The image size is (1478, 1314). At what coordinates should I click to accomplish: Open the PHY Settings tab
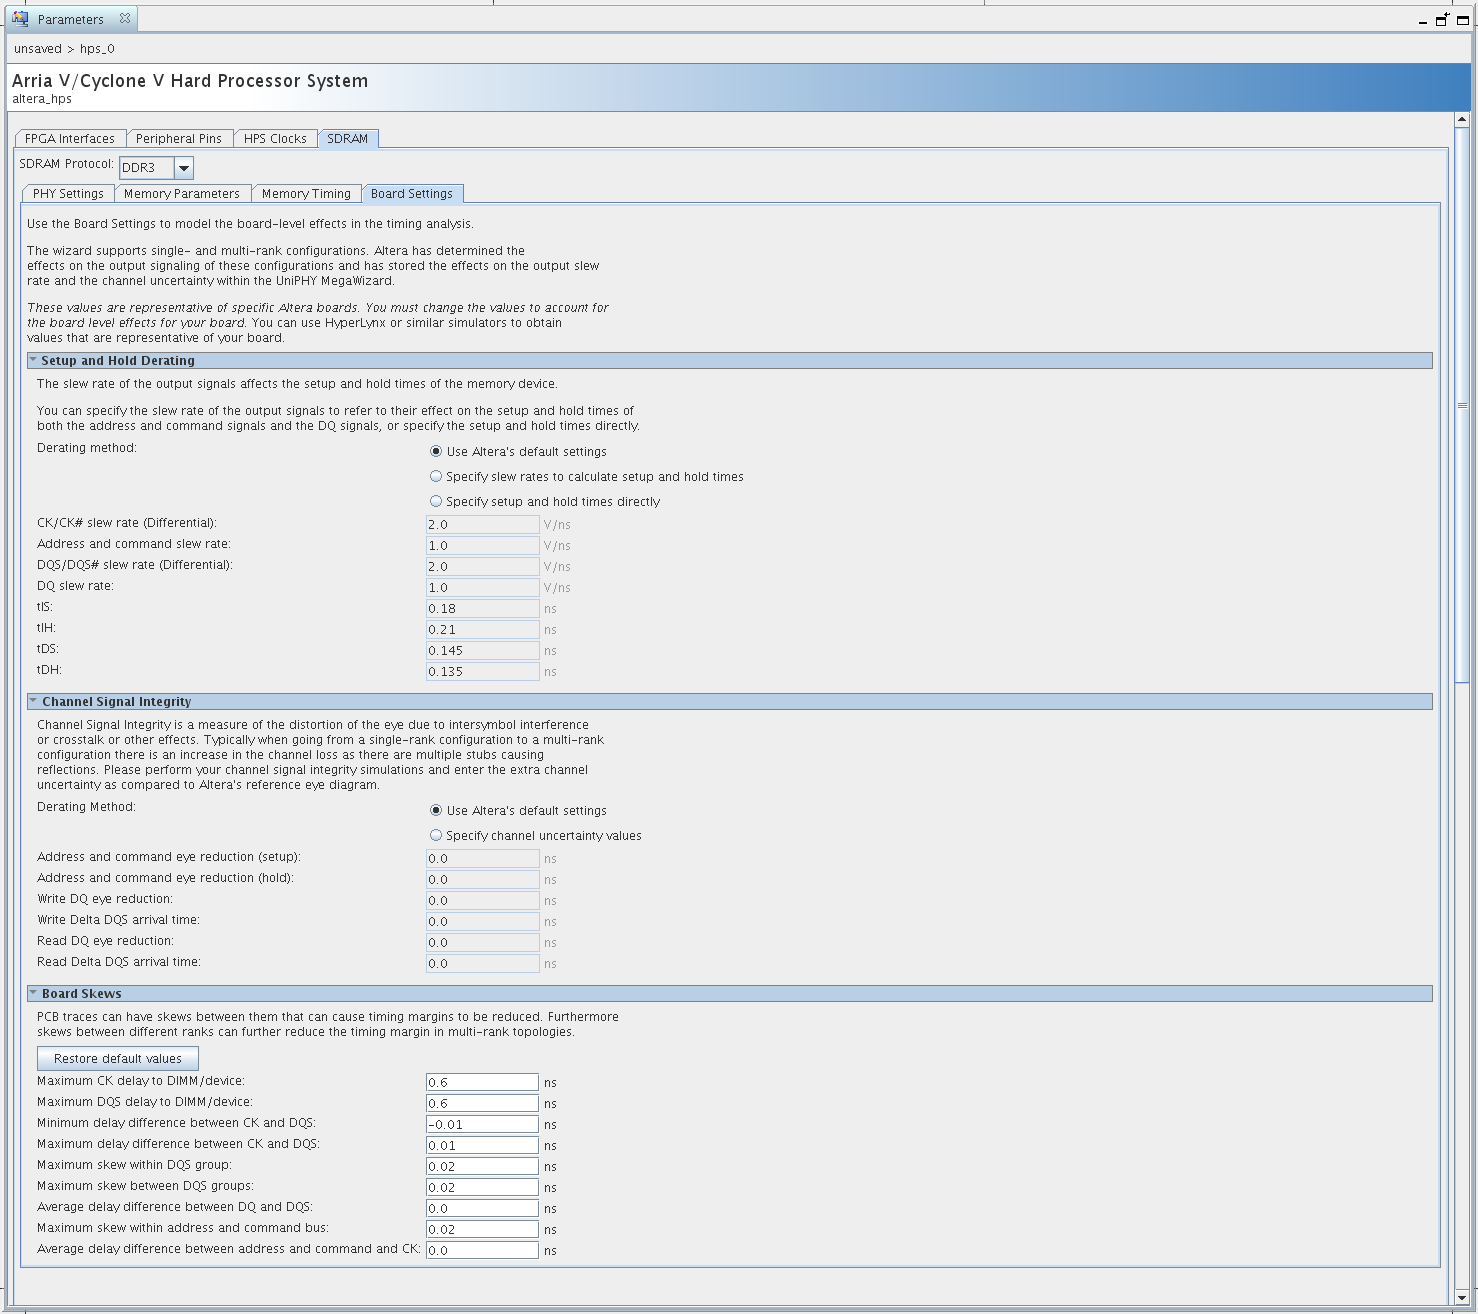point(68,194)
